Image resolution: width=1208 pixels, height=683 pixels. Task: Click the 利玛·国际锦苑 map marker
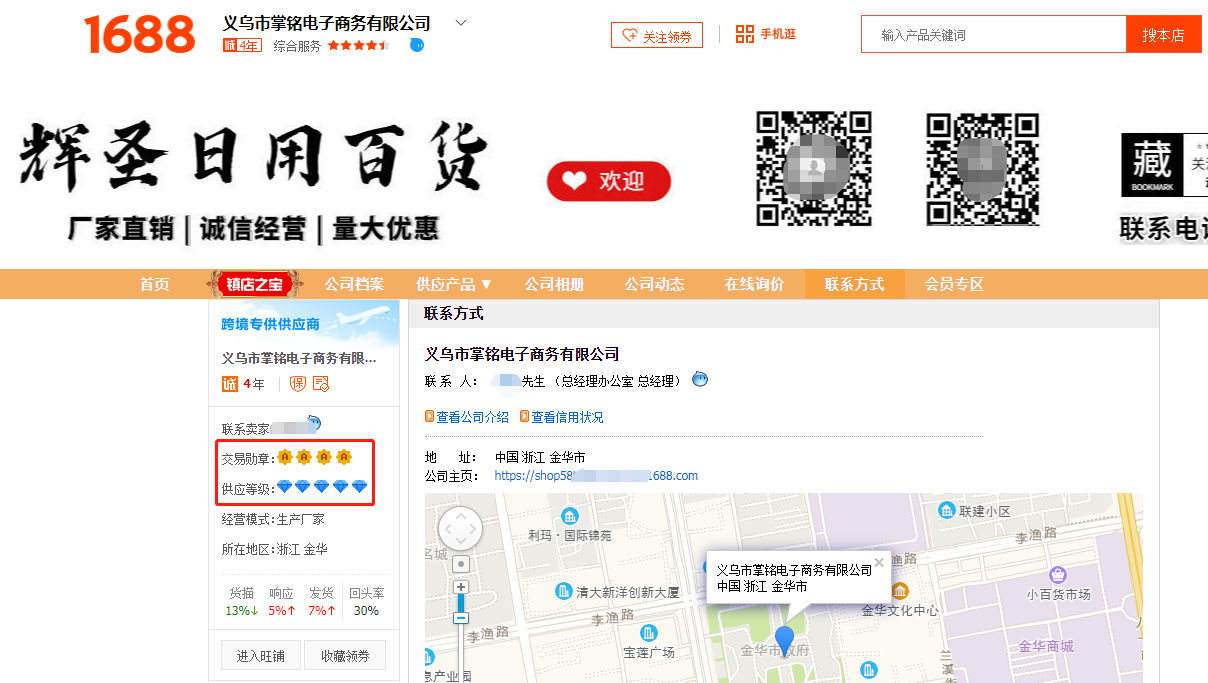click(570, 516)
